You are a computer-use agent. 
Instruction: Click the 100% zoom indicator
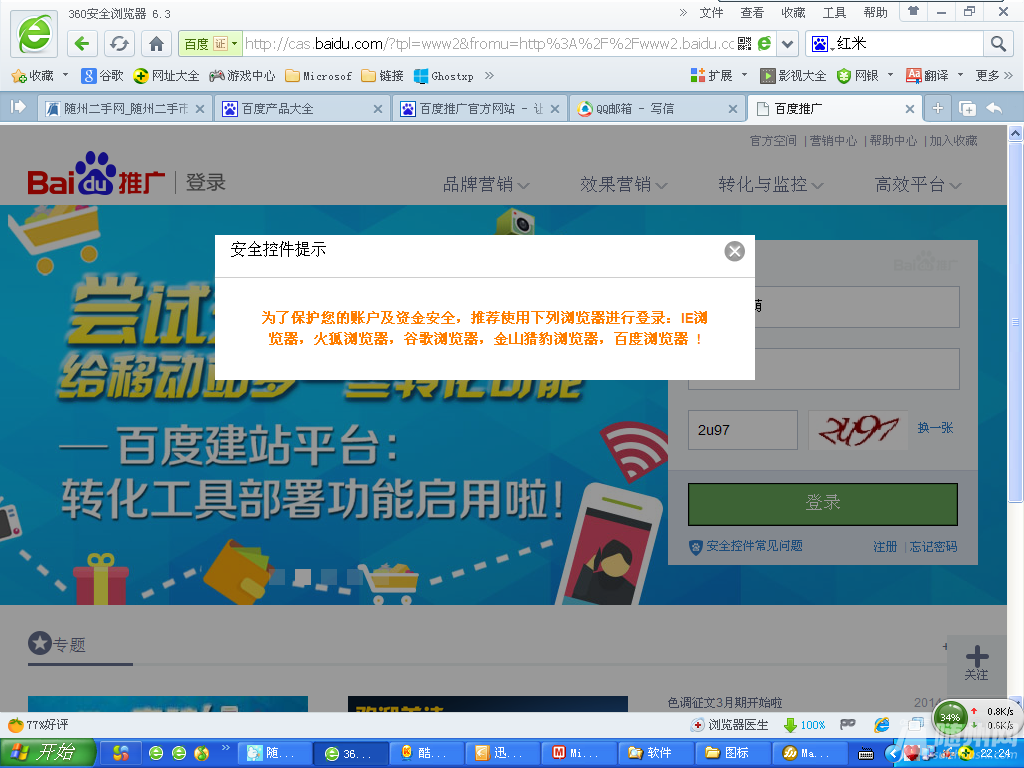[805, 725]
